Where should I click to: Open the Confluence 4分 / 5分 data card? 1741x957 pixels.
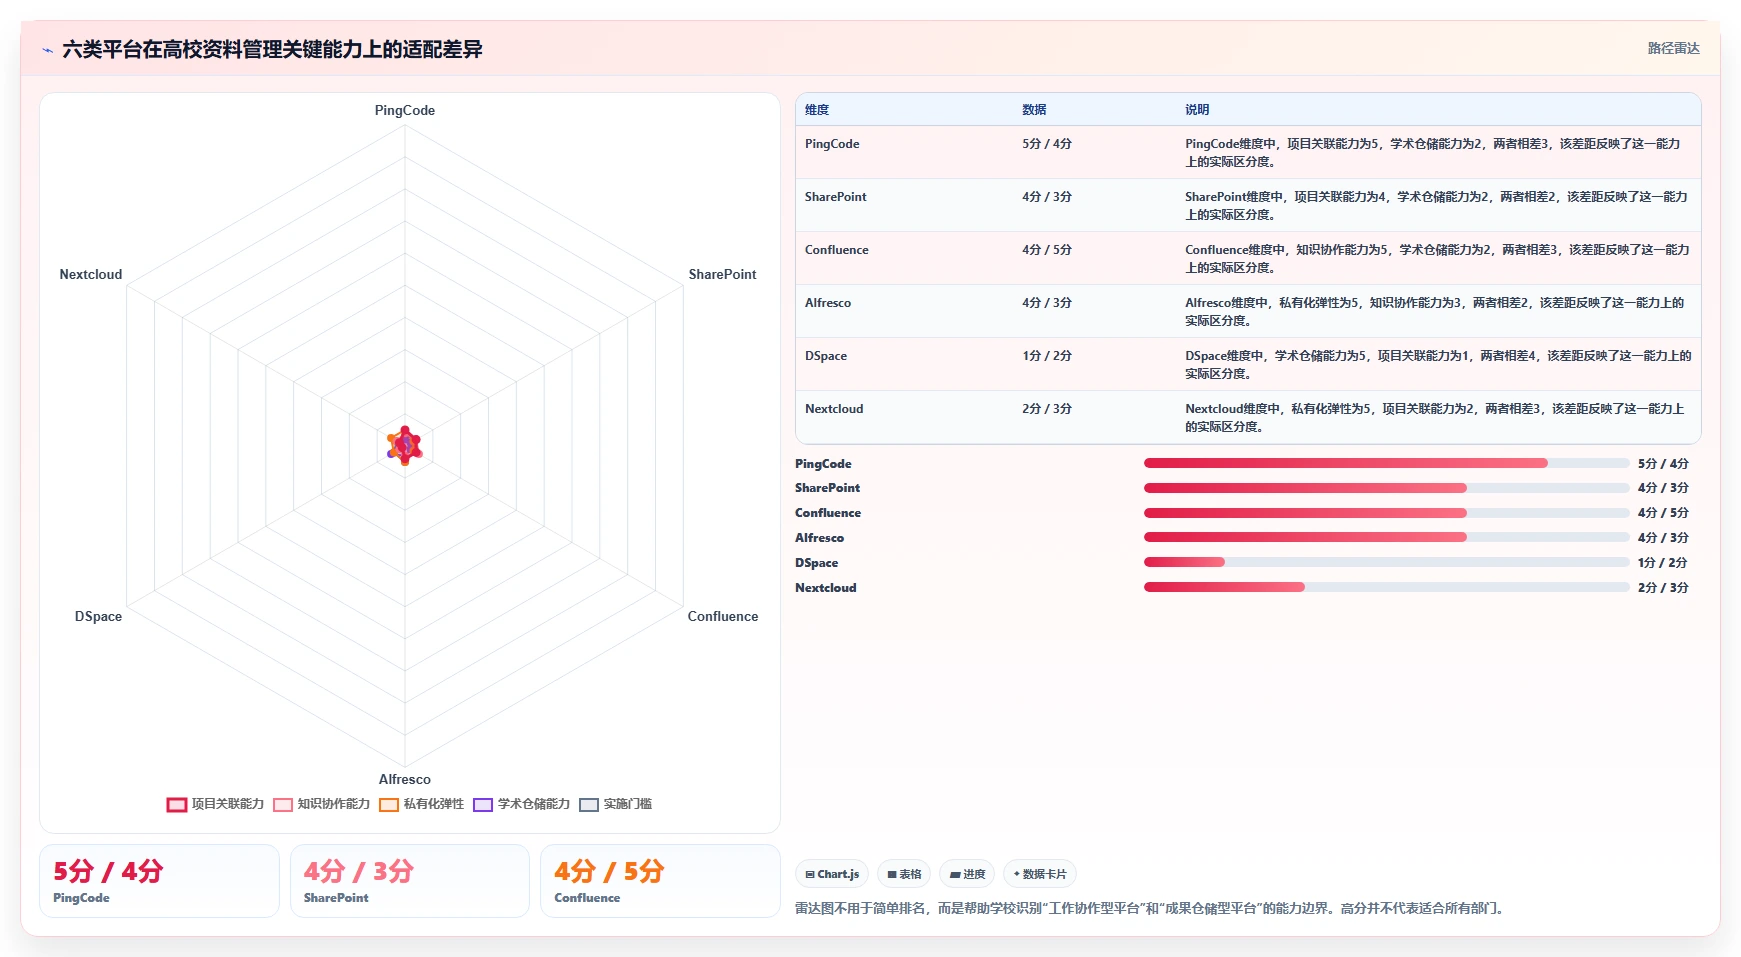click(660, 881)
